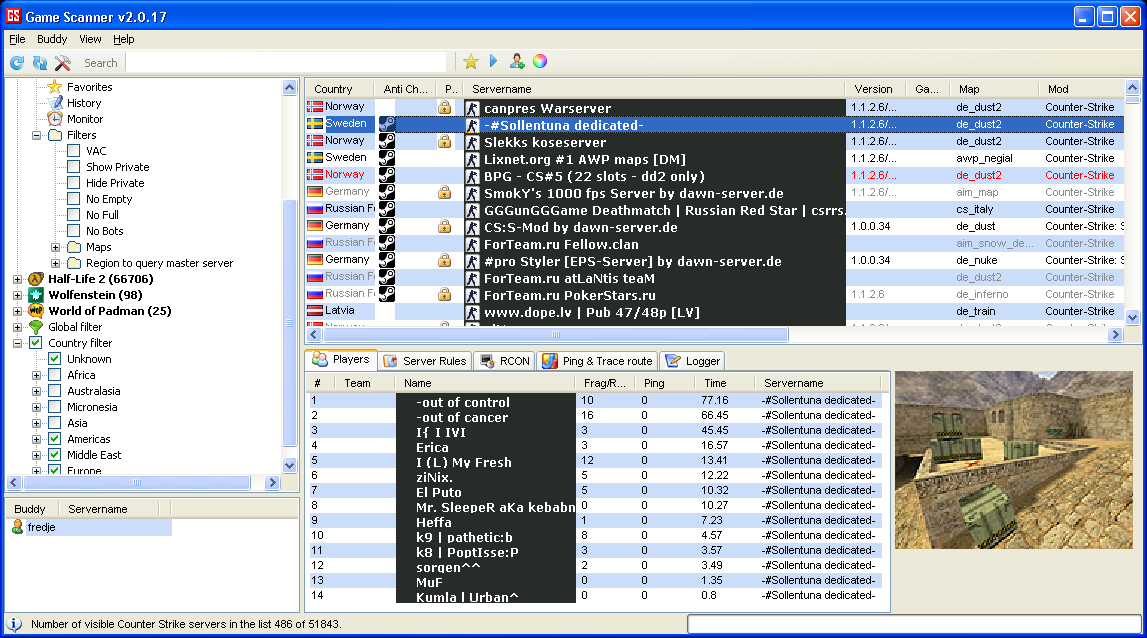Click the Wolfenstein game icon
The width and height of the screenshot is (1147, 638).
36,295
